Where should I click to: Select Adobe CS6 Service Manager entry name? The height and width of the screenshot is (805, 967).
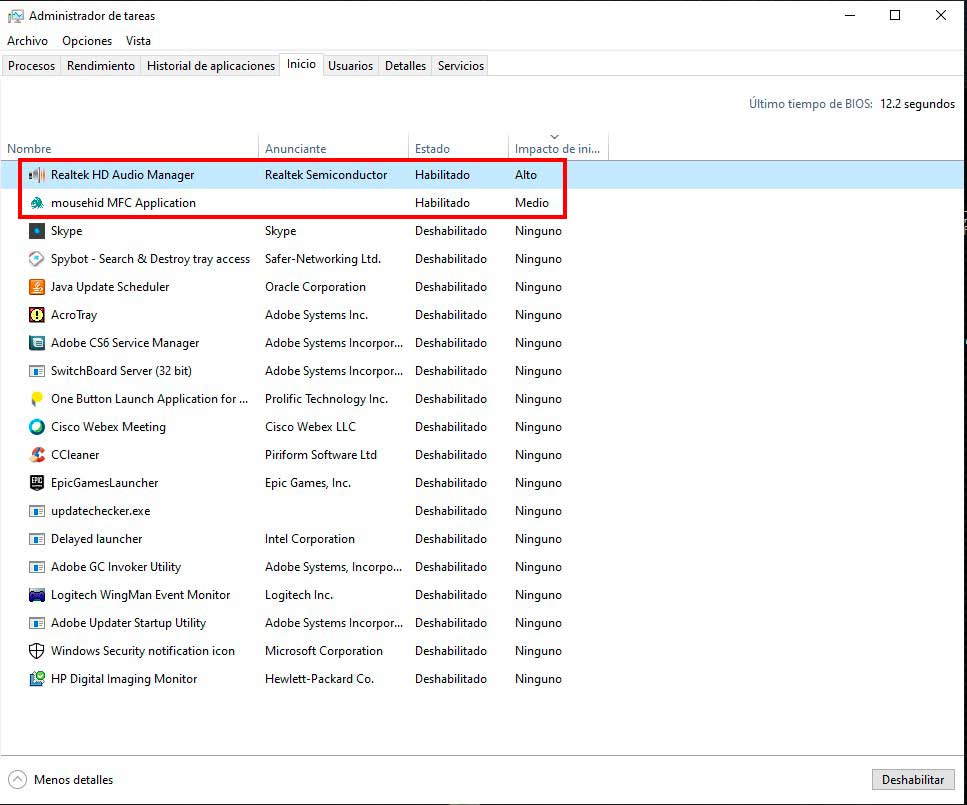125,343
